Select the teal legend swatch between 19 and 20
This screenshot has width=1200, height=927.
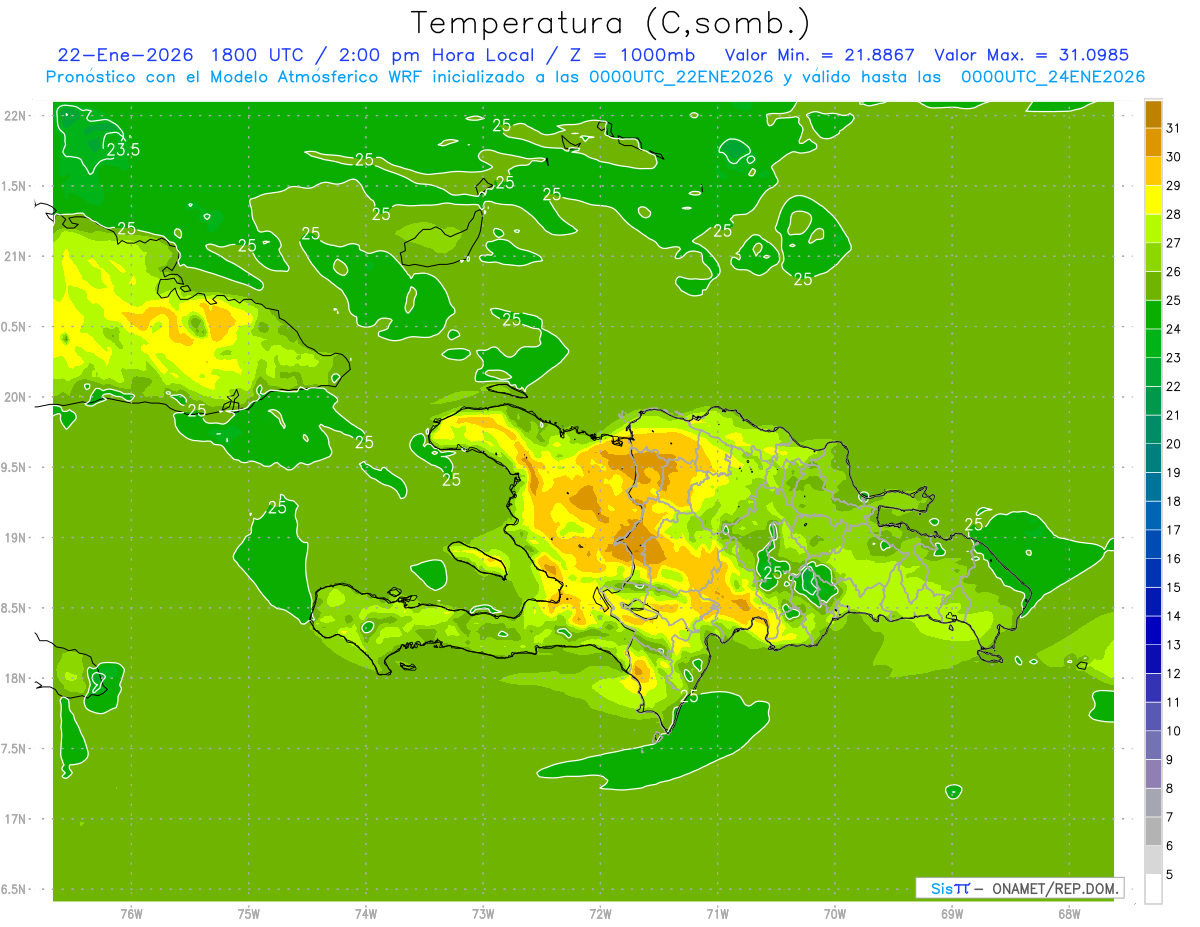point(1153,459)
